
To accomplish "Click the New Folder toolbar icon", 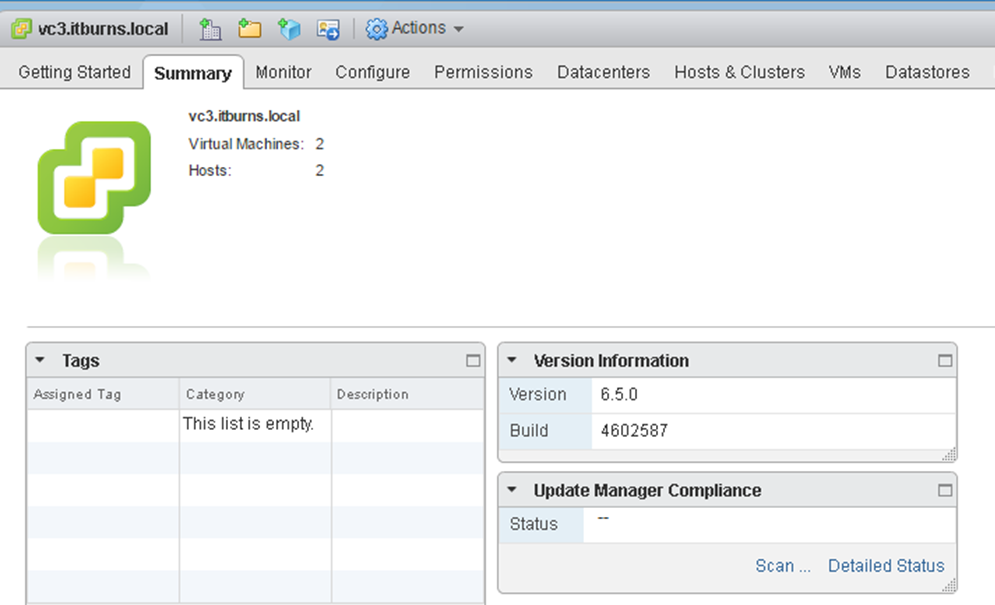I will pos(249,29).
